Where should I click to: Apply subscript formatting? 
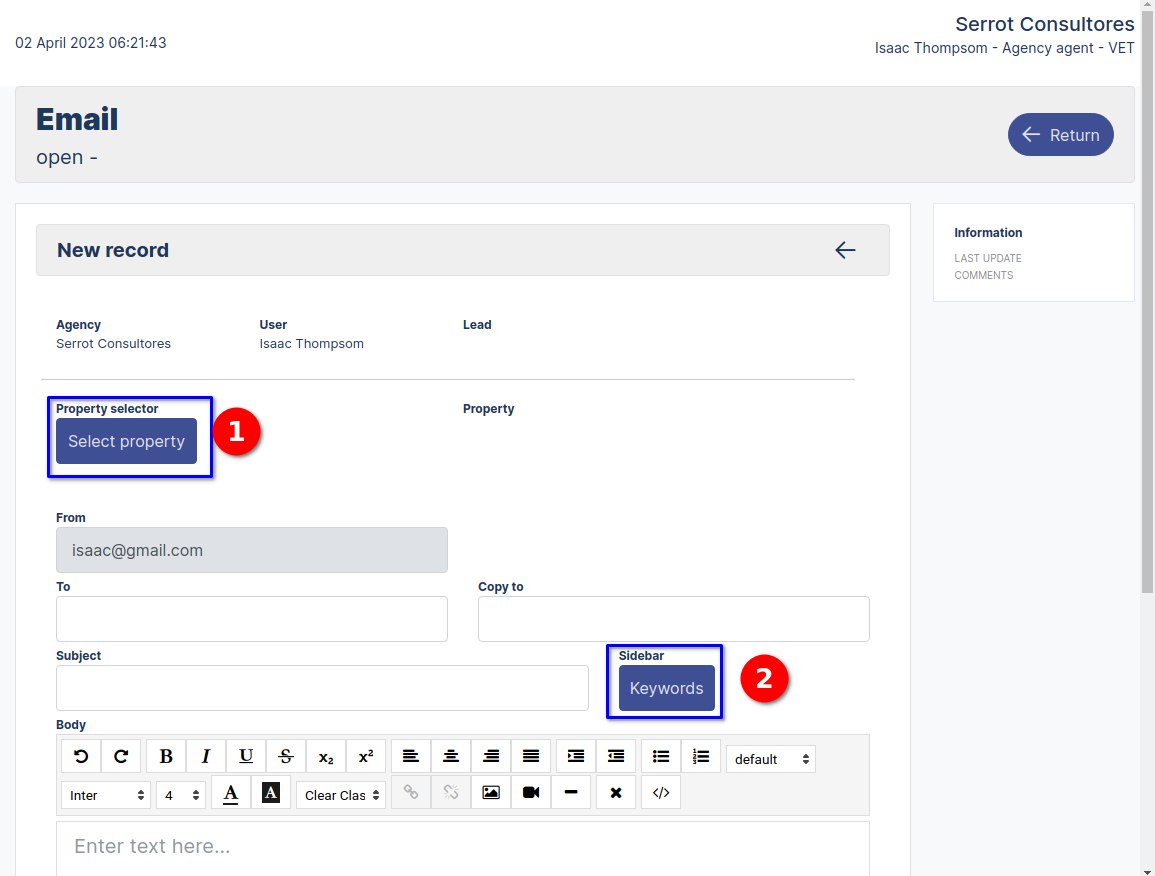326,756
